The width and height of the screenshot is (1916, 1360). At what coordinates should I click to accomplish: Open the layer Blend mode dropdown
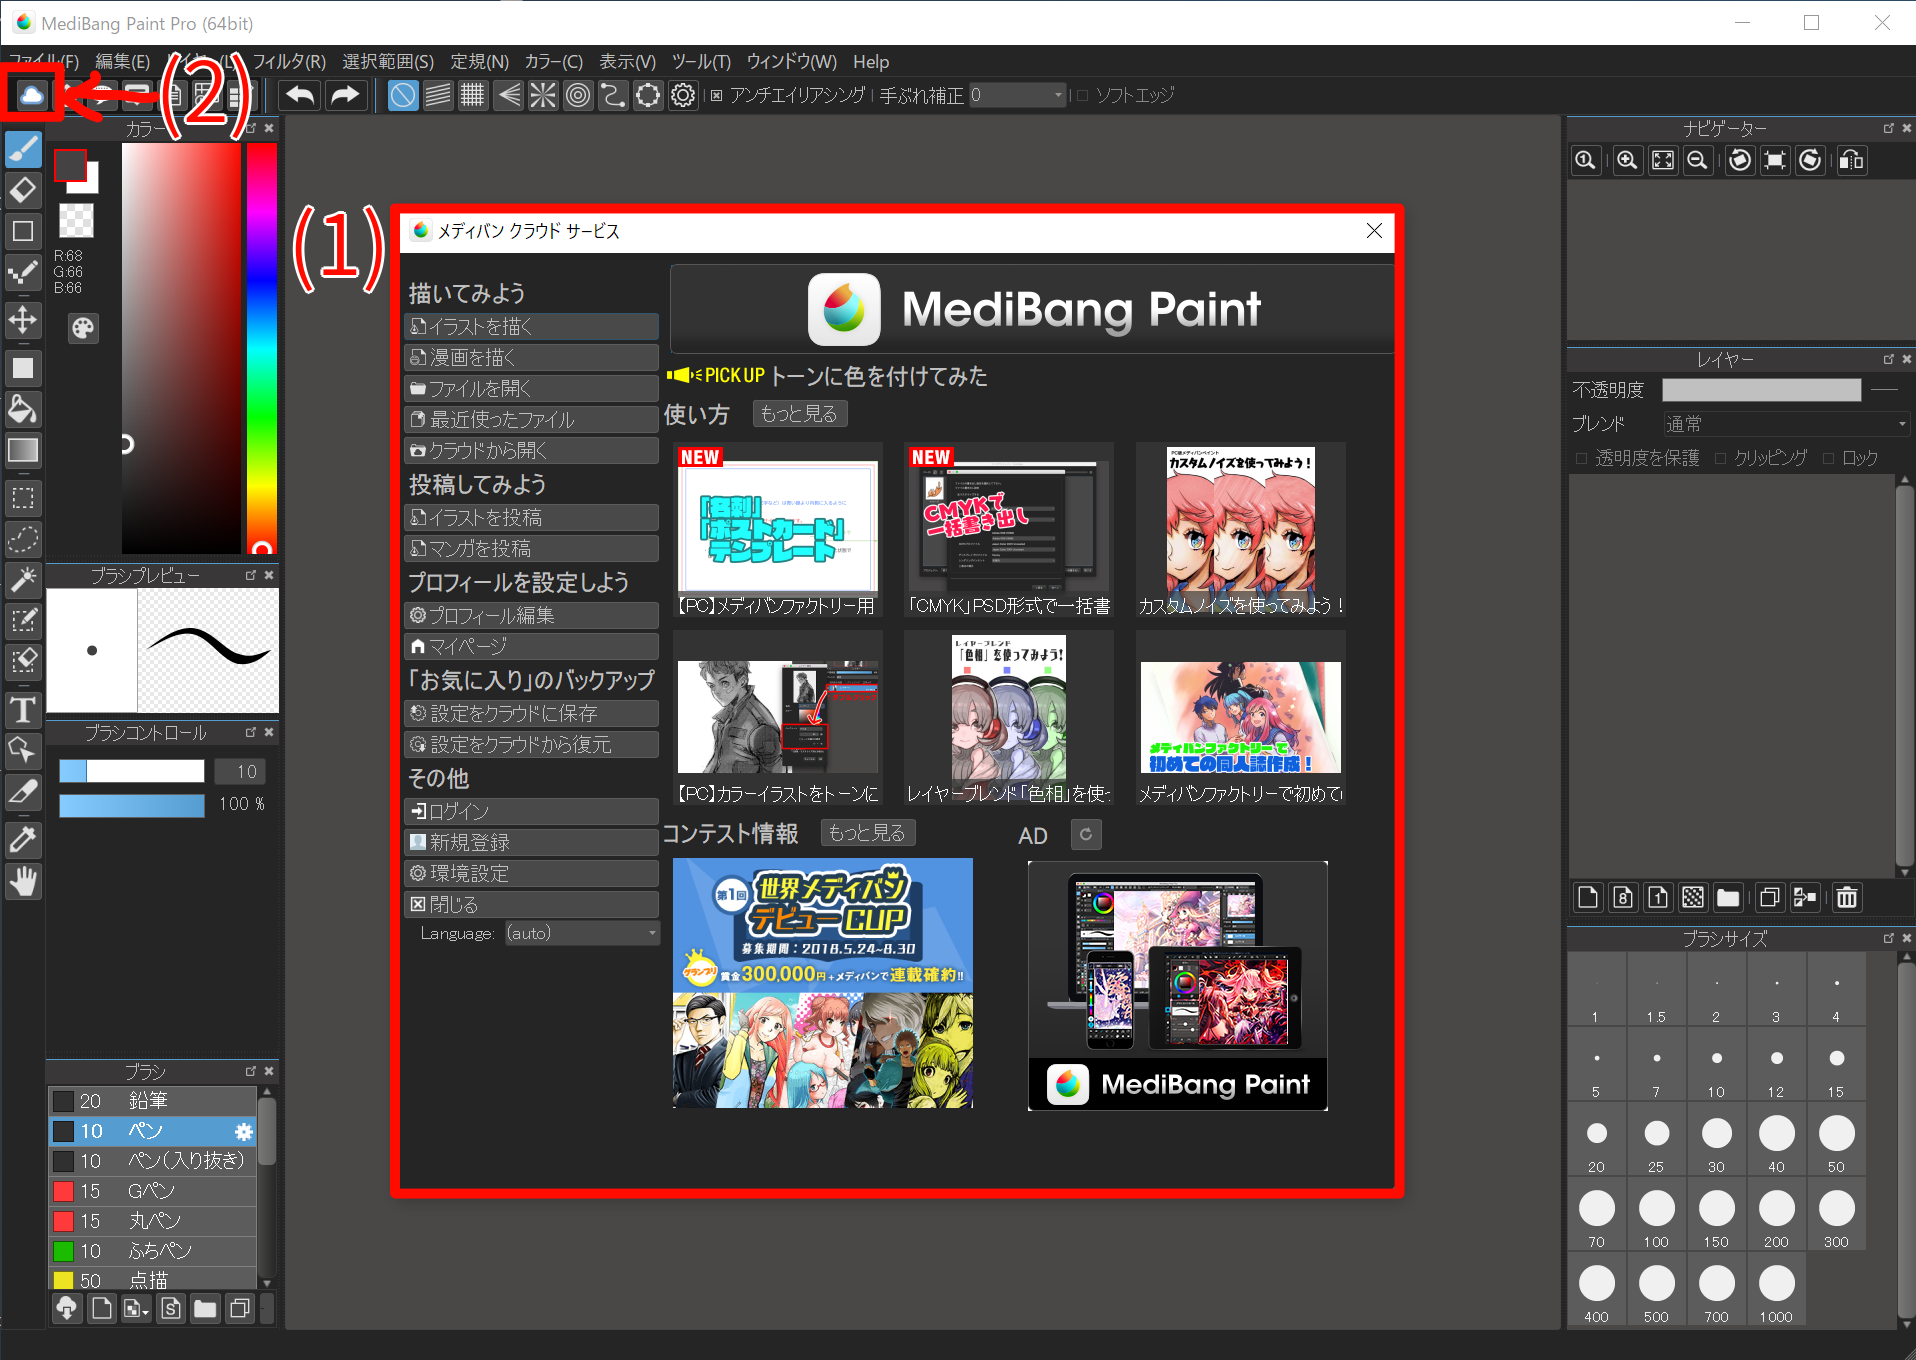click(1786, 424)
